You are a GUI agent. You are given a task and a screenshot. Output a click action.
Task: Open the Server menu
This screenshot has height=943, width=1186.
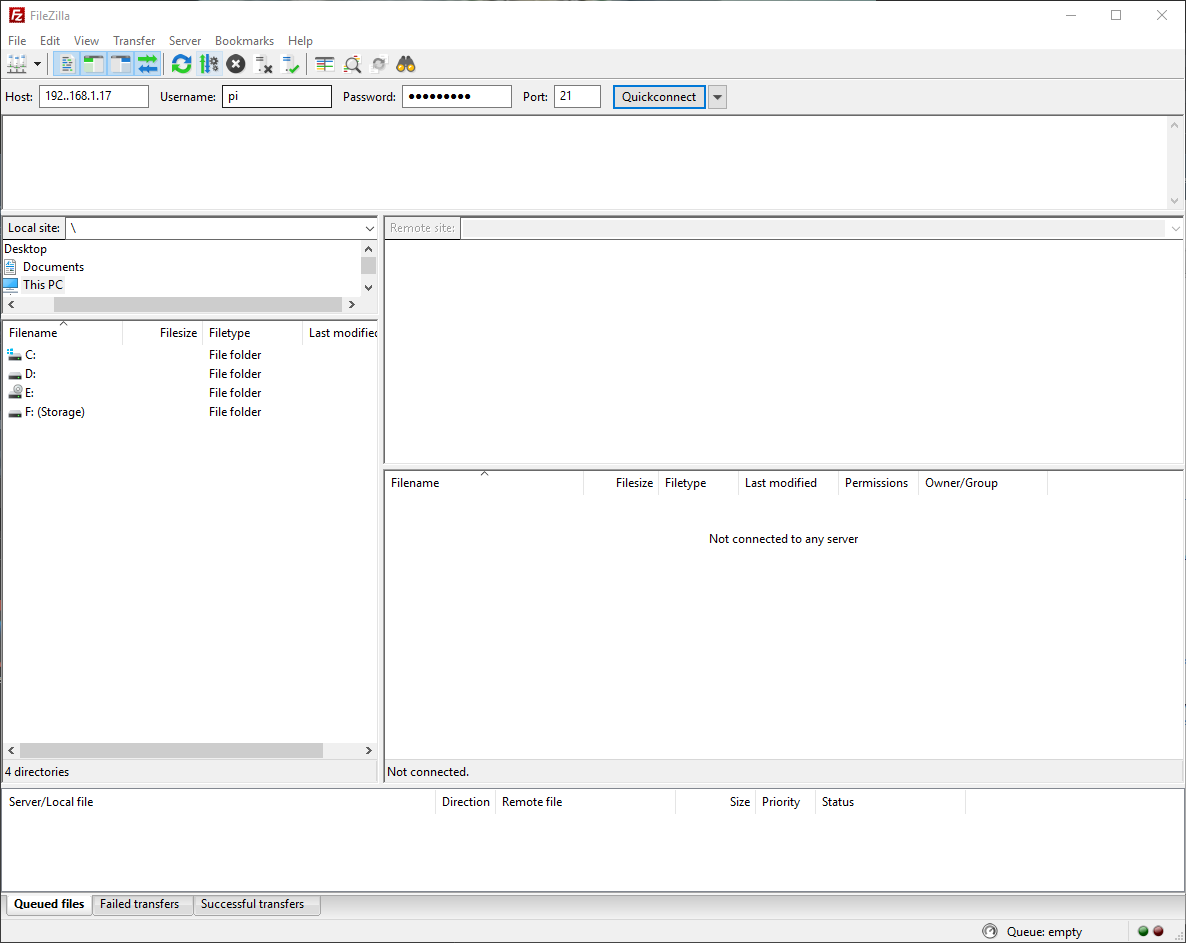pyautogui.click(x=185, y=41)
